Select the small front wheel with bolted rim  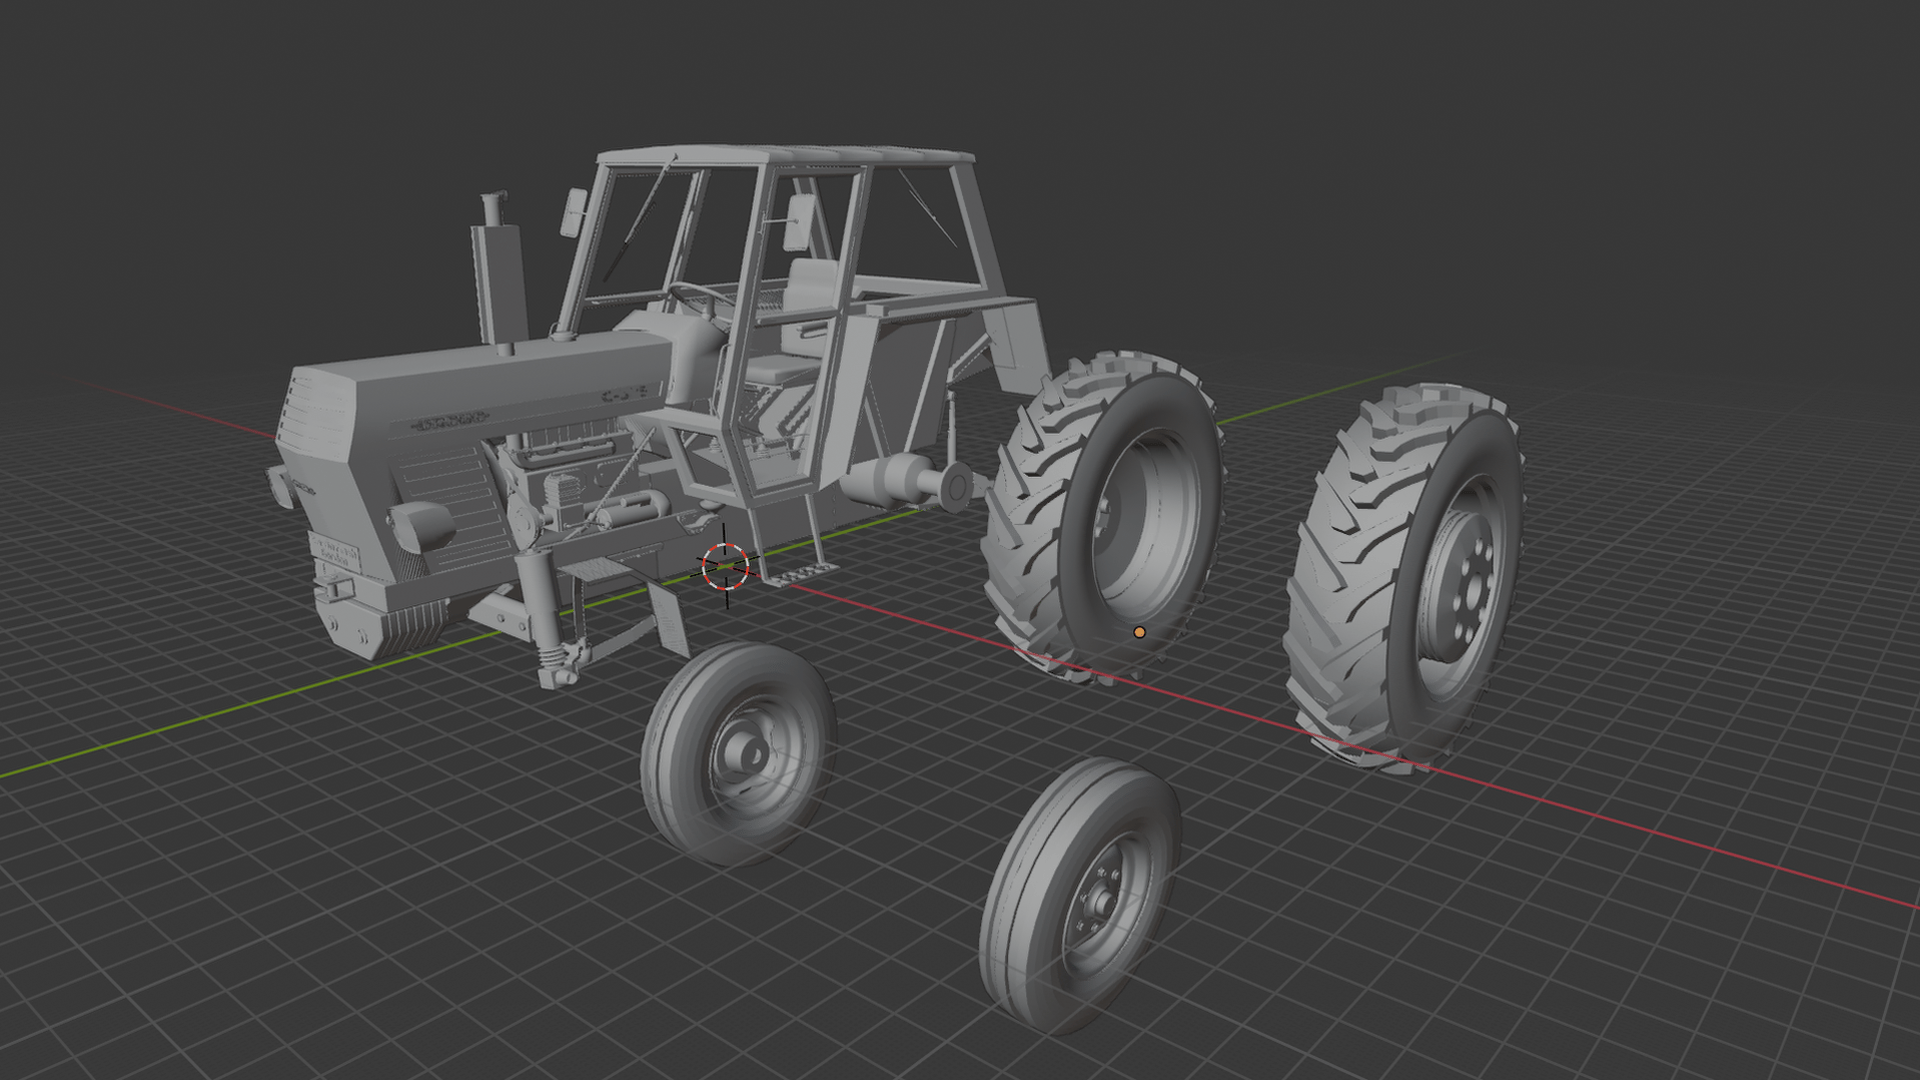pos(1080,894)
